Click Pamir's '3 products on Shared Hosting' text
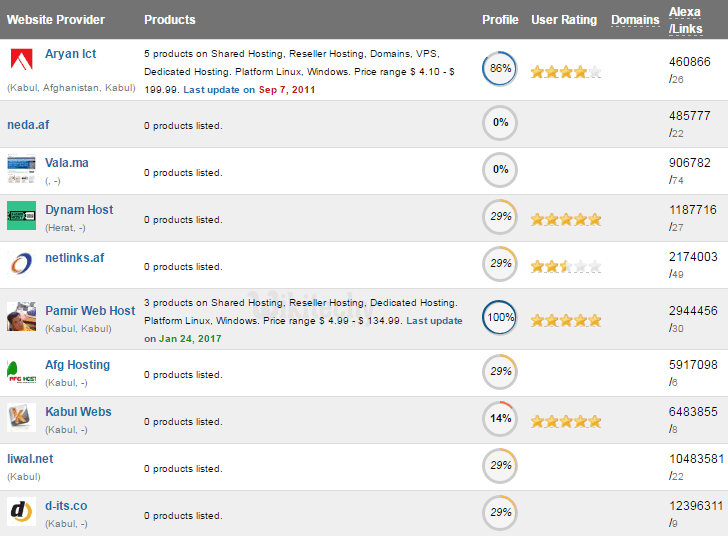728x536 pixels. (213, 303)
